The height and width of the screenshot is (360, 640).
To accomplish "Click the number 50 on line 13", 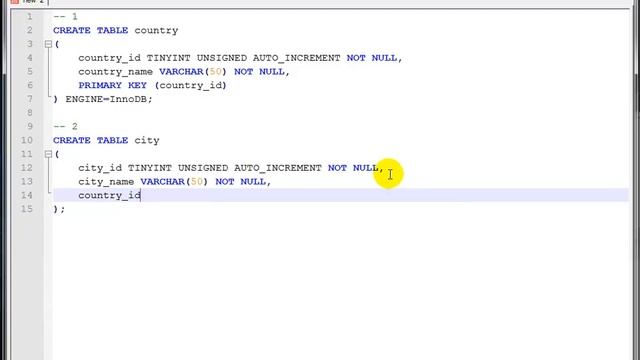I will tap(197, 182).
